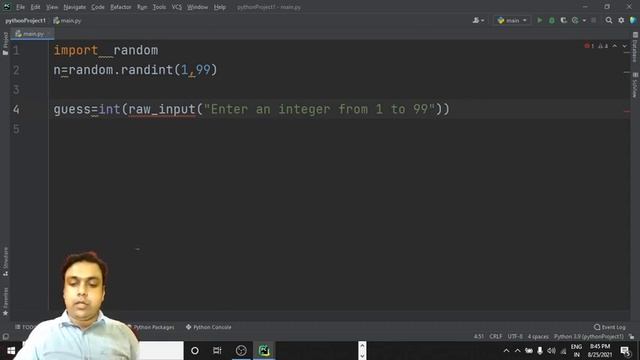Click the word import on line 1

tap(76, 50)
